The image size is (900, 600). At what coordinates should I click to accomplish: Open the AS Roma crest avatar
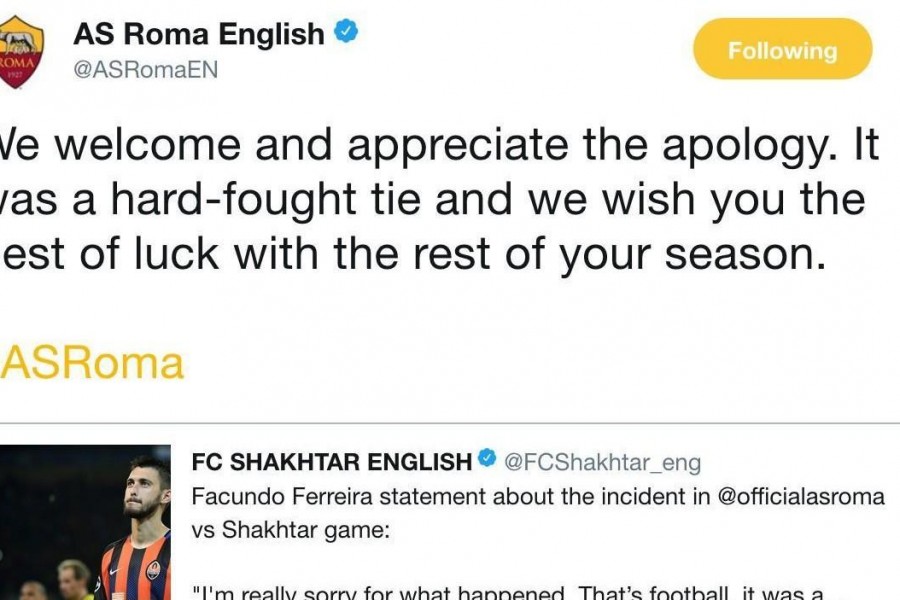(x=21, y=52)
